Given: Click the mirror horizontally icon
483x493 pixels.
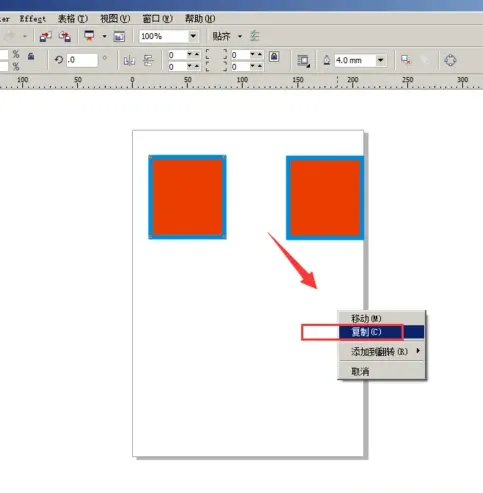Looking at the screenshot, I should pos(129,61).
